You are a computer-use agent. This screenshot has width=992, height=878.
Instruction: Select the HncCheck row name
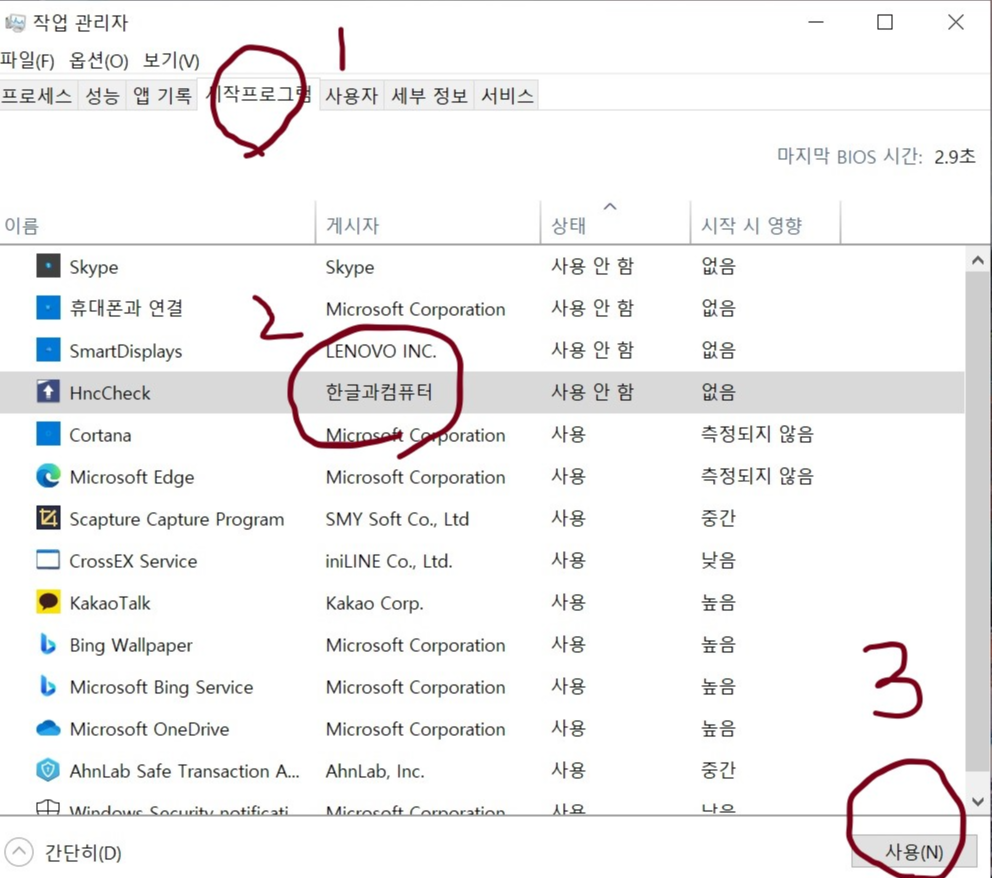(x=110, y=393)
